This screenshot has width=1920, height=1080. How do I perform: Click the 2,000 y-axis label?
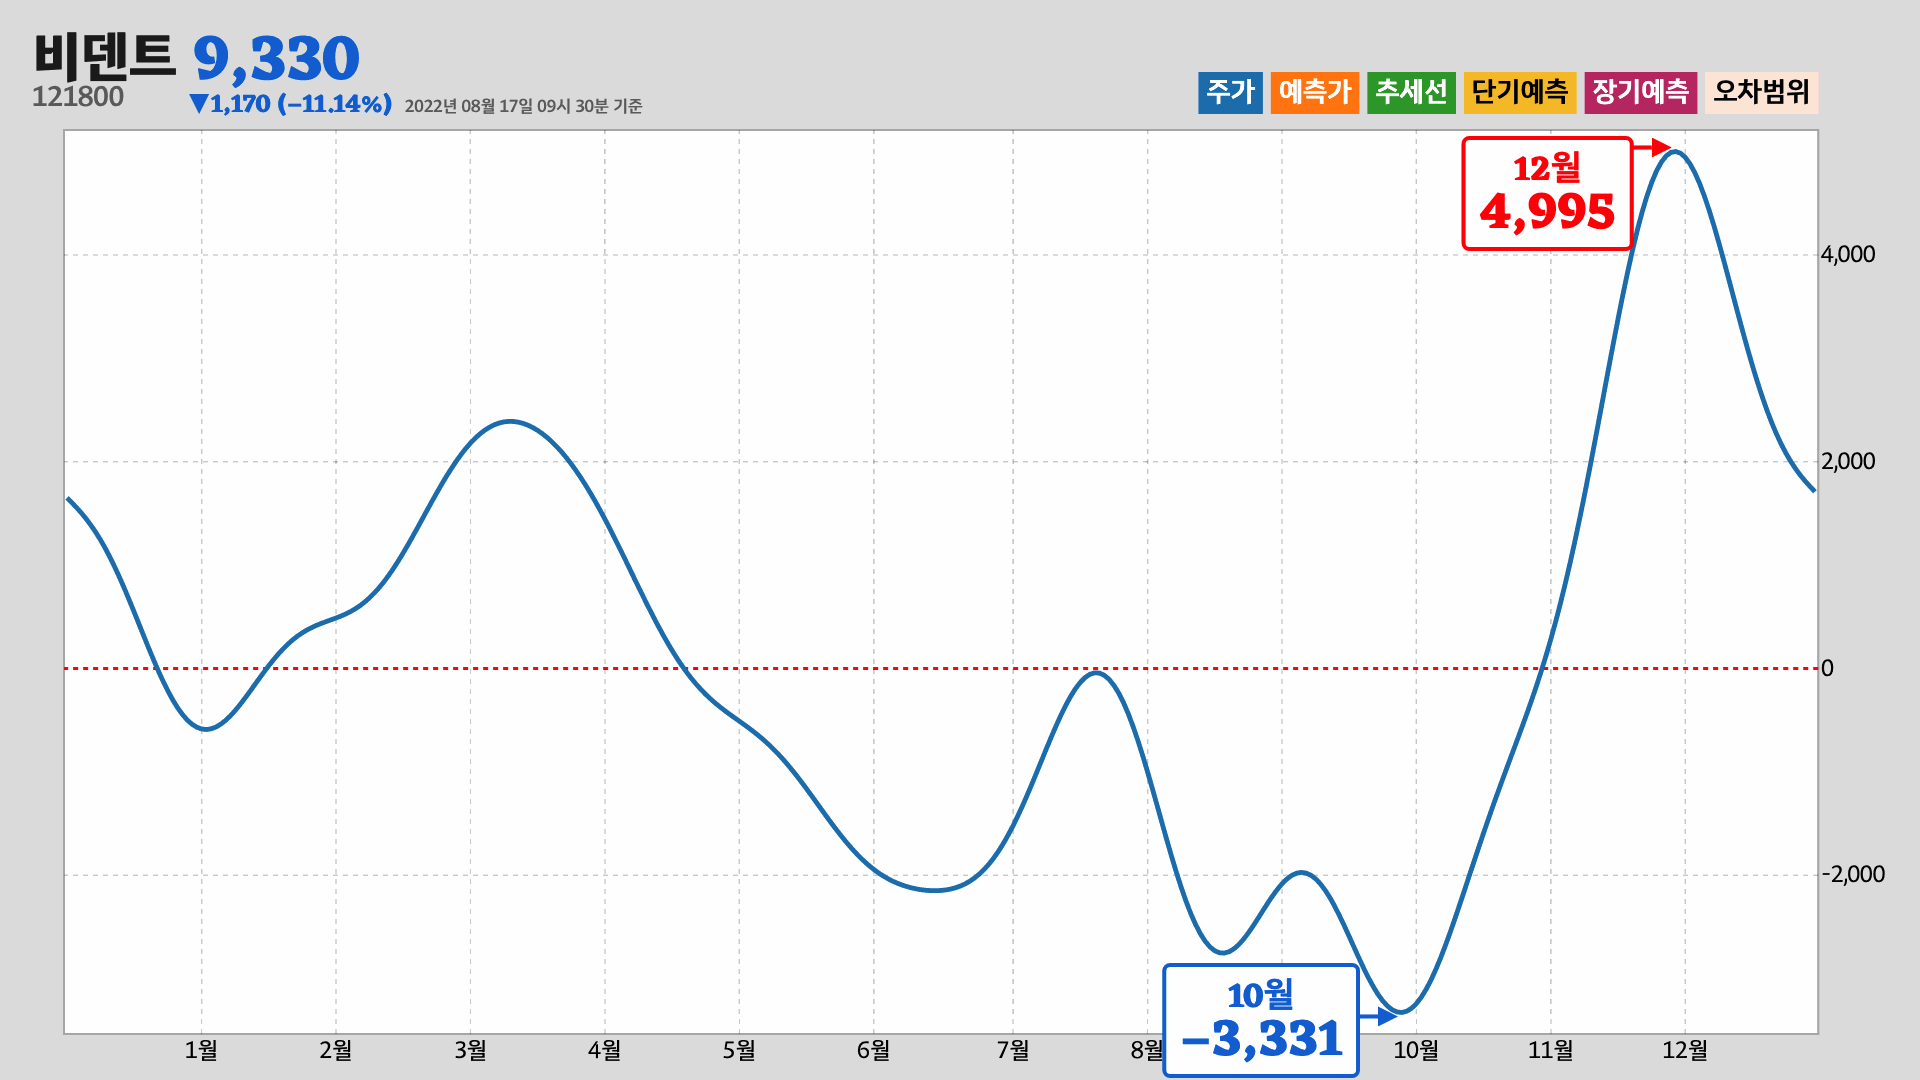point(1848,461)
